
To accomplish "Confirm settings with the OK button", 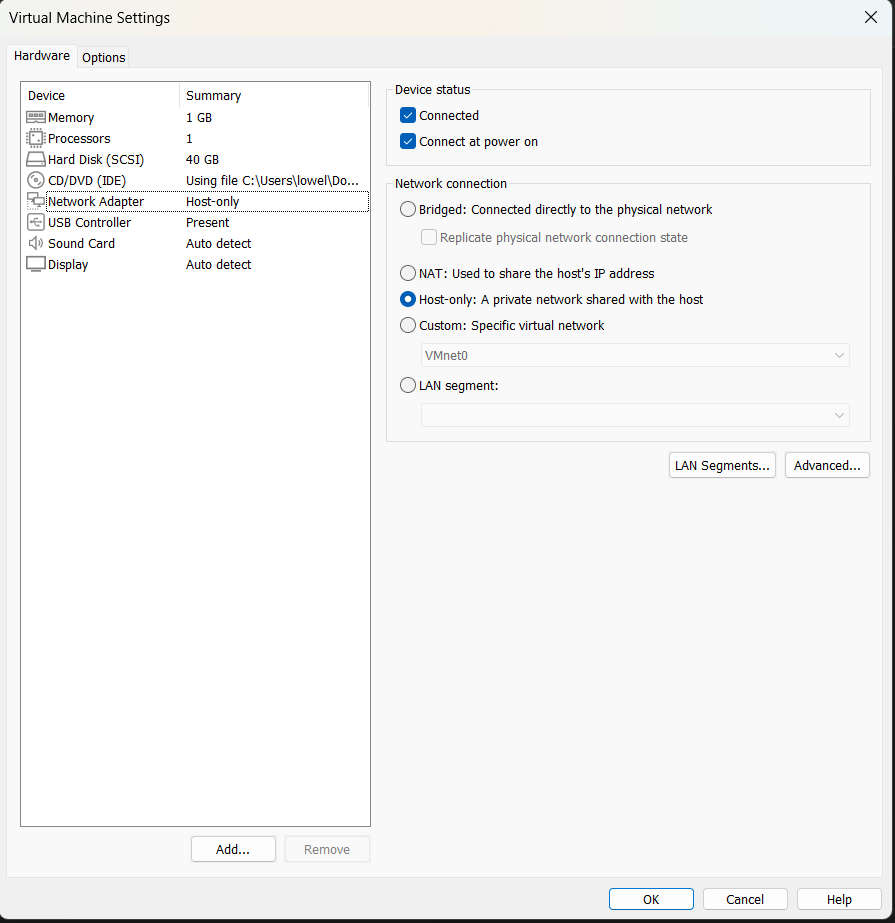I will click(x=651, y=899).
